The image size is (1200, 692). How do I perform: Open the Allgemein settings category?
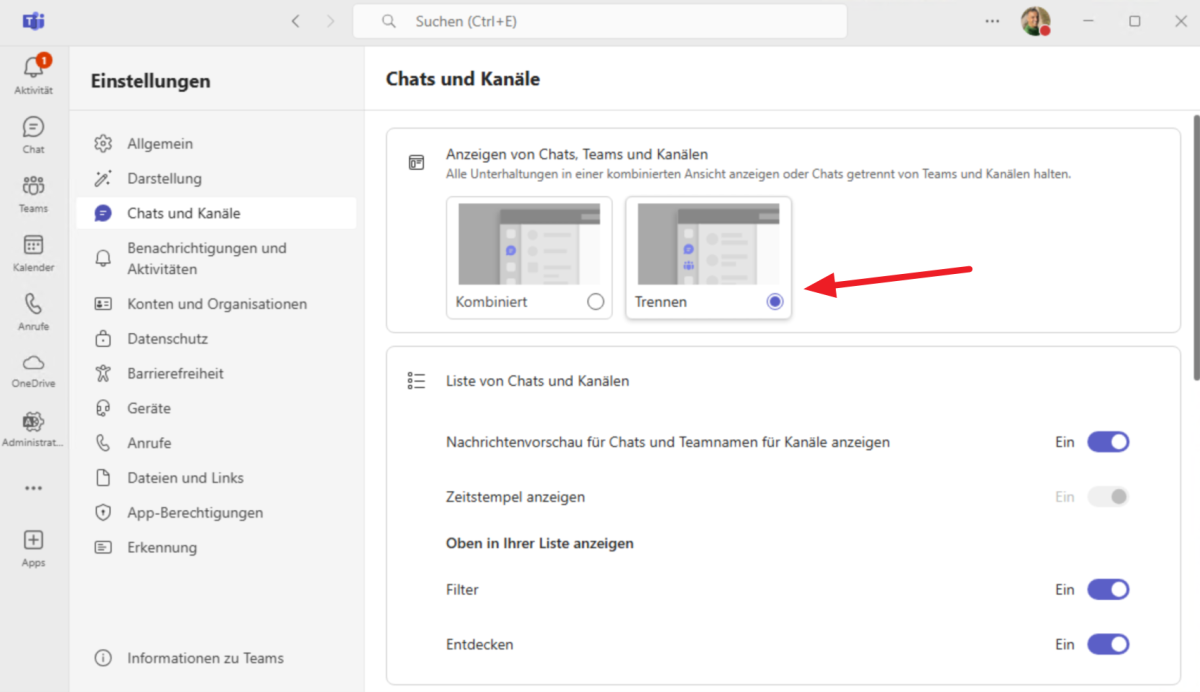[x=160, y=144]
